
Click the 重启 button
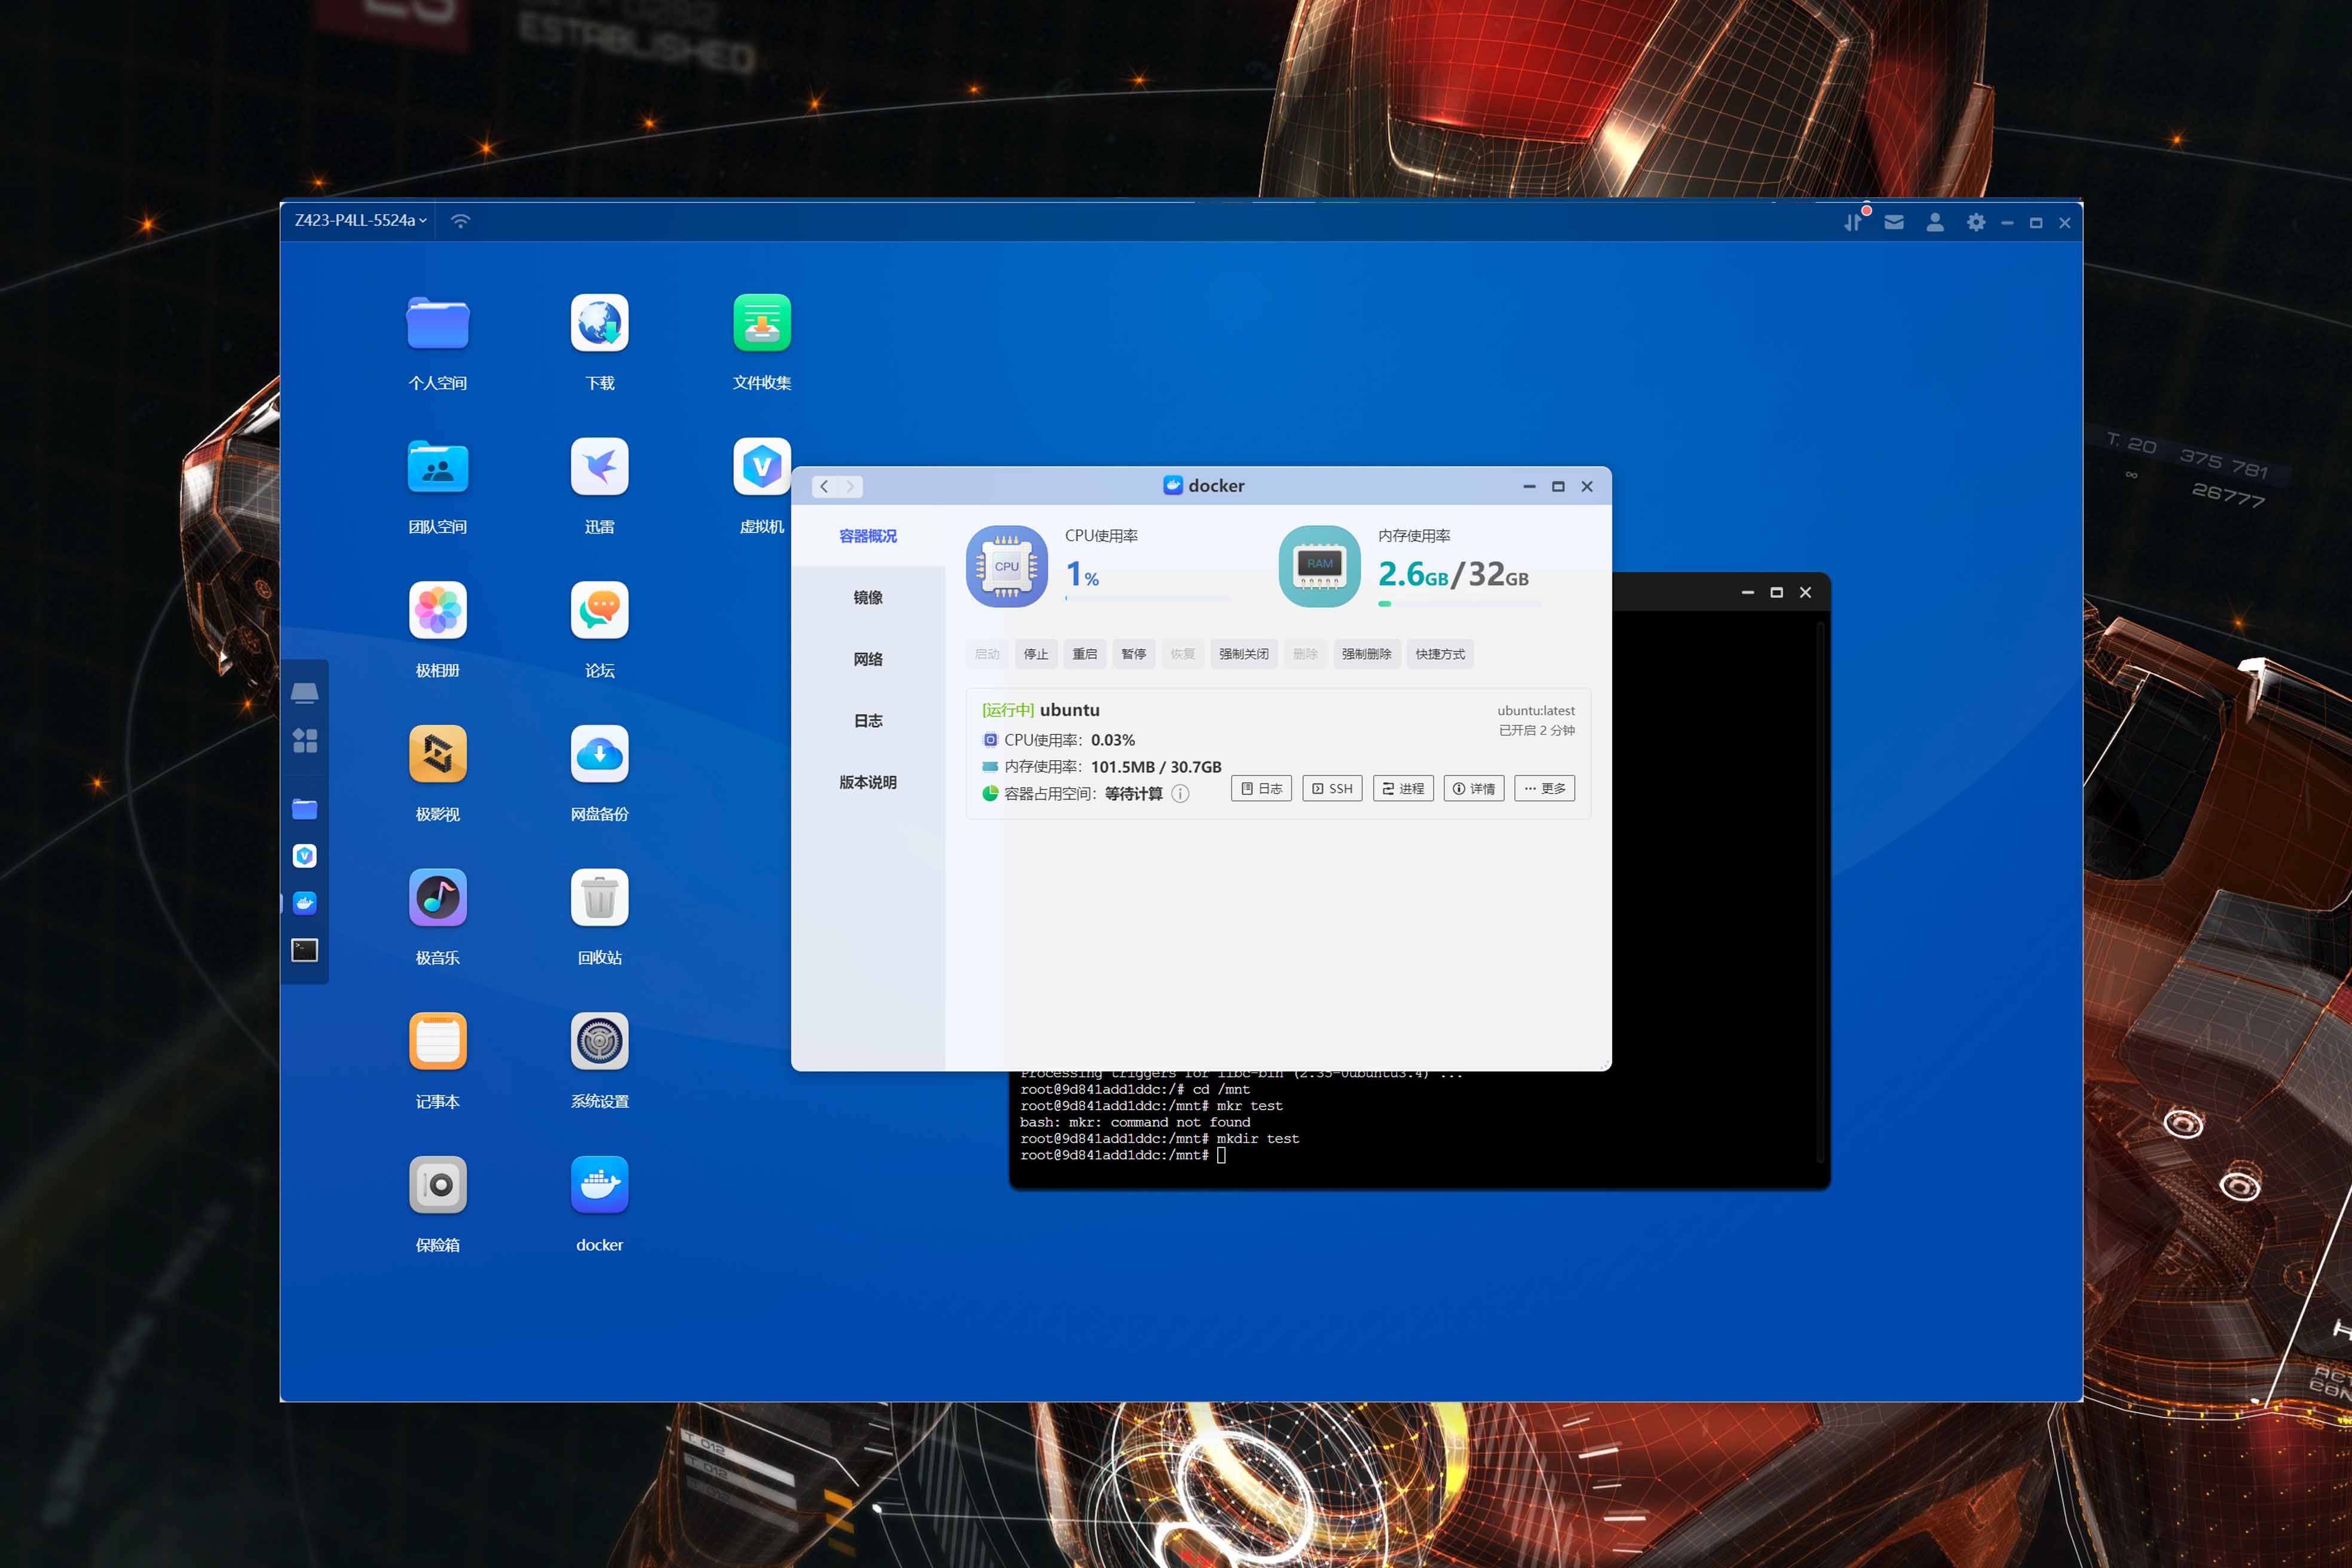coord(1085,654)
